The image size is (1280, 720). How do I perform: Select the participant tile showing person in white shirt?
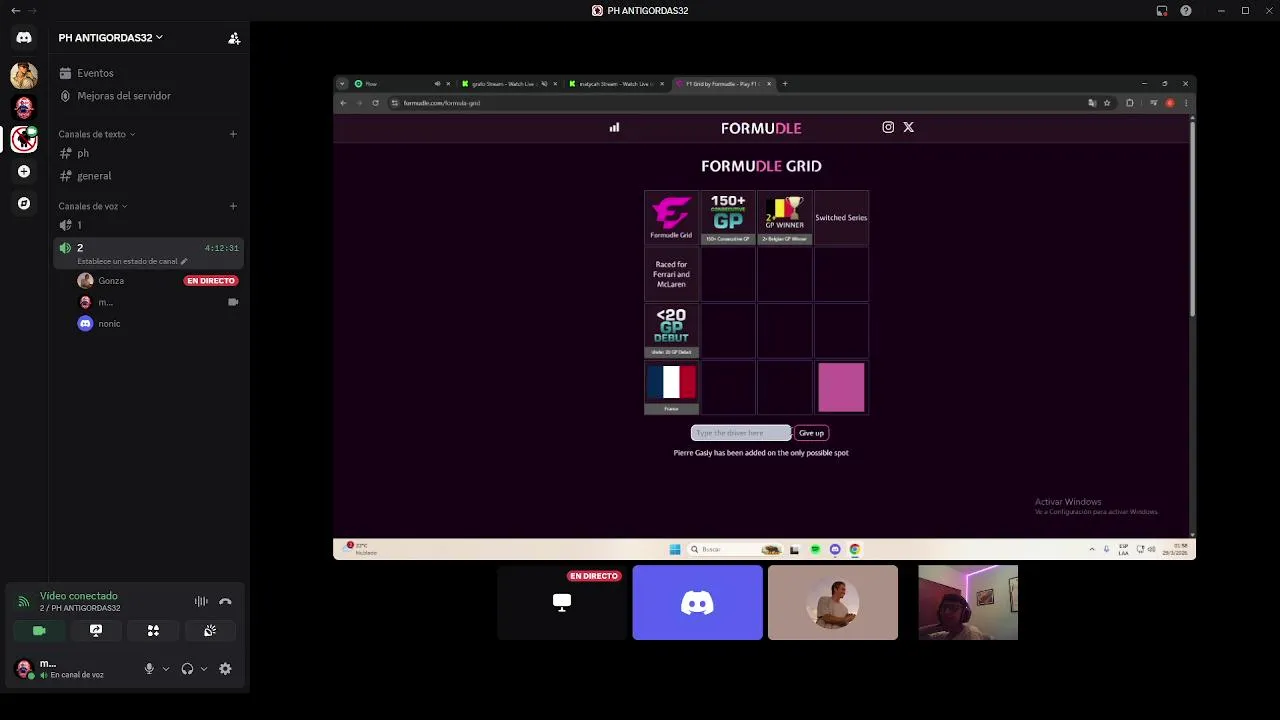point(833,602)
